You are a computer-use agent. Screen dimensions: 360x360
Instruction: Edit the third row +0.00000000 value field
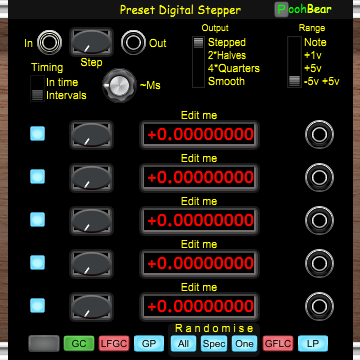[x=199, y=220]
